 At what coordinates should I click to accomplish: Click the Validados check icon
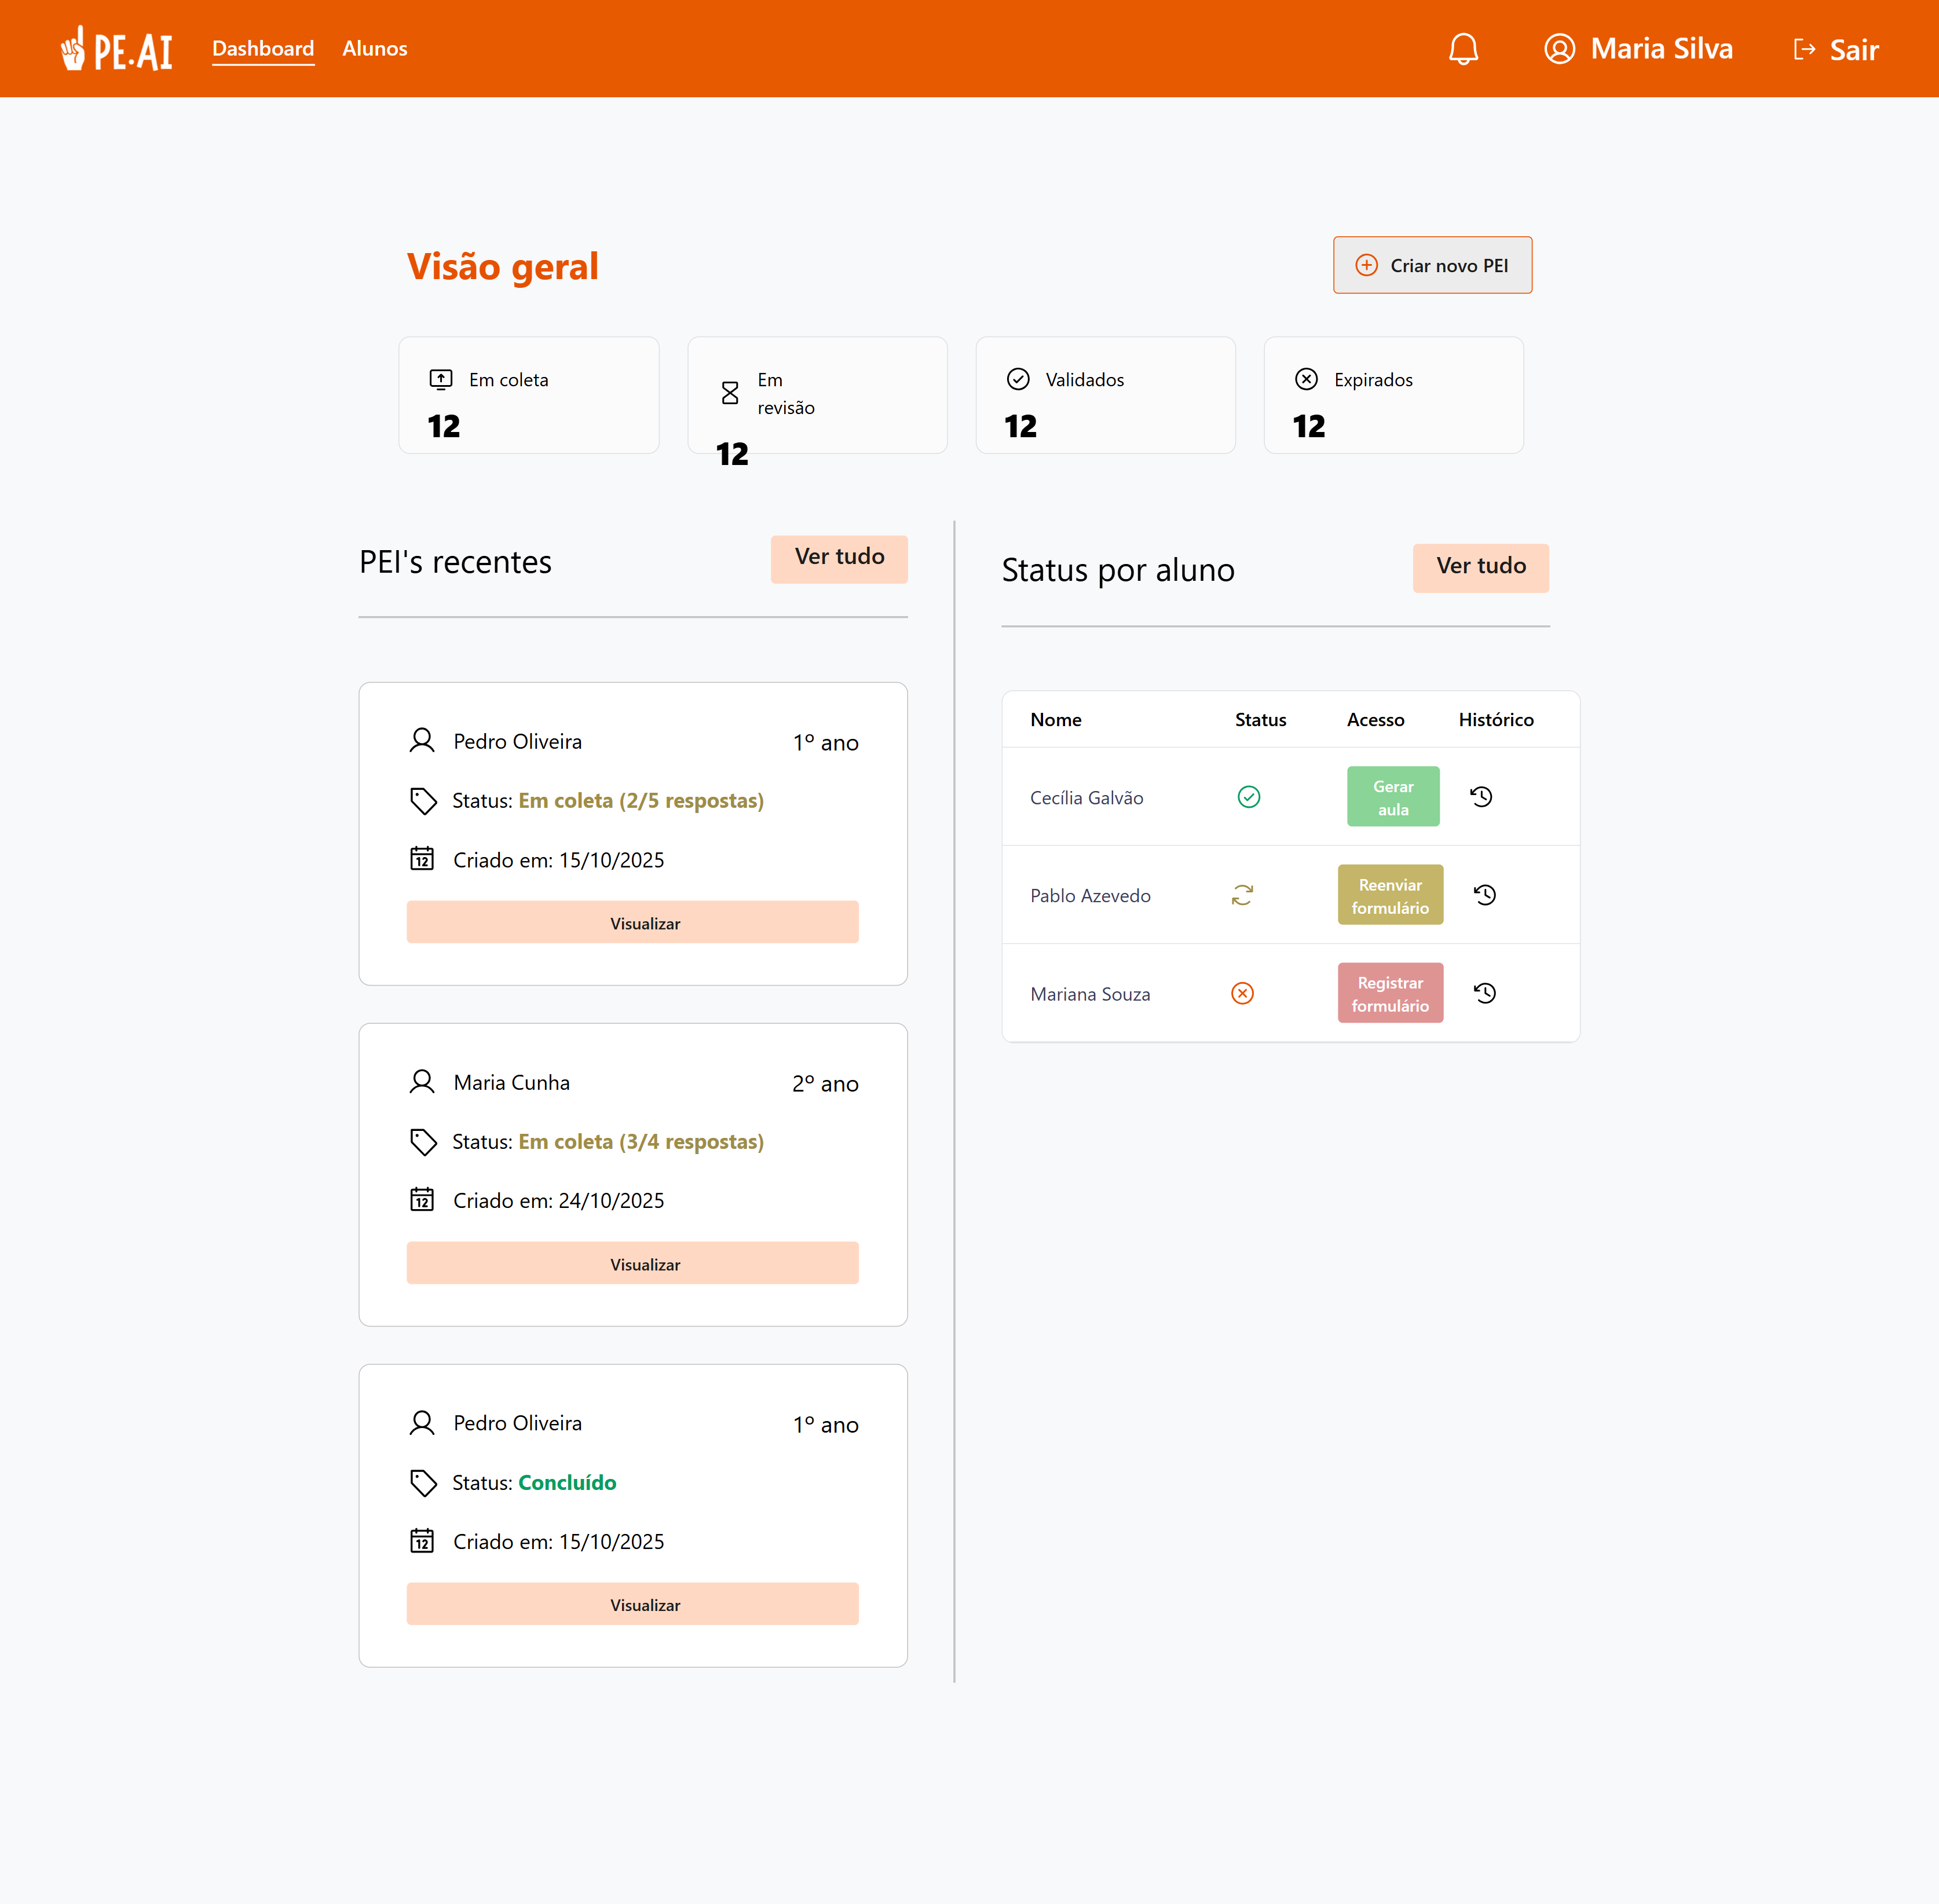pos(1018,379)
